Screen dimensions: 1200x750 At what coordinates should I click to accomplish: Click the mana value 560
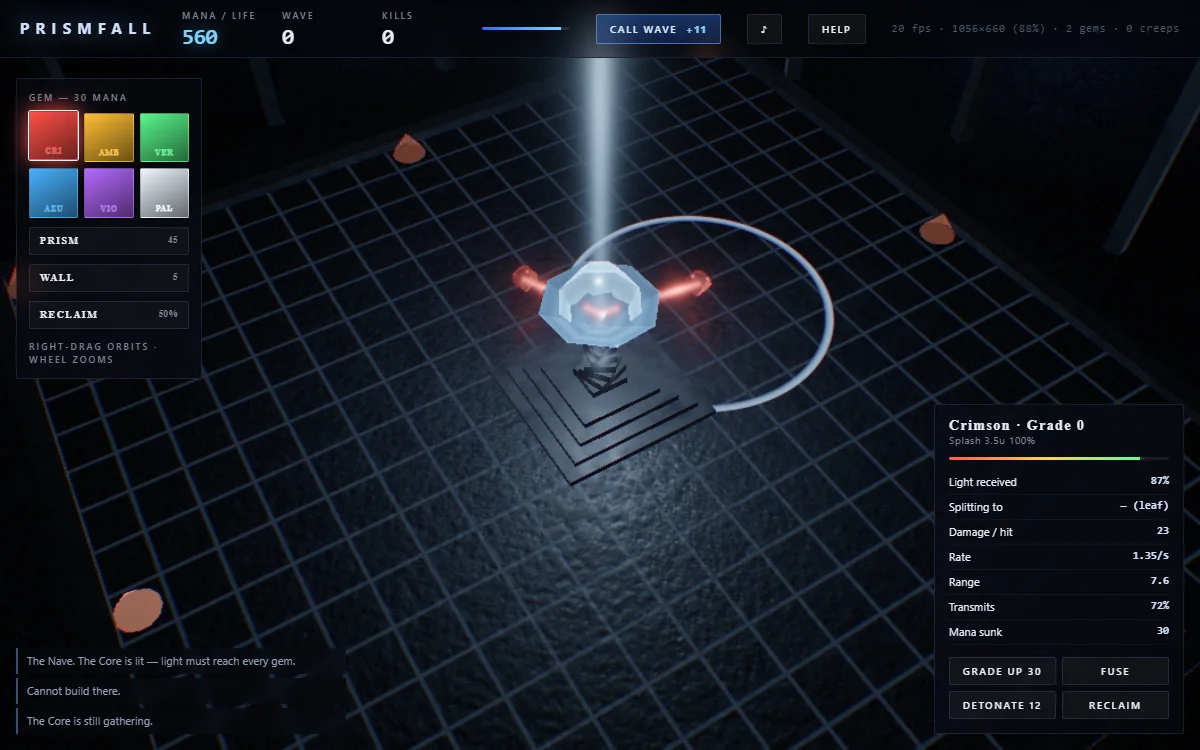point(200,37)
